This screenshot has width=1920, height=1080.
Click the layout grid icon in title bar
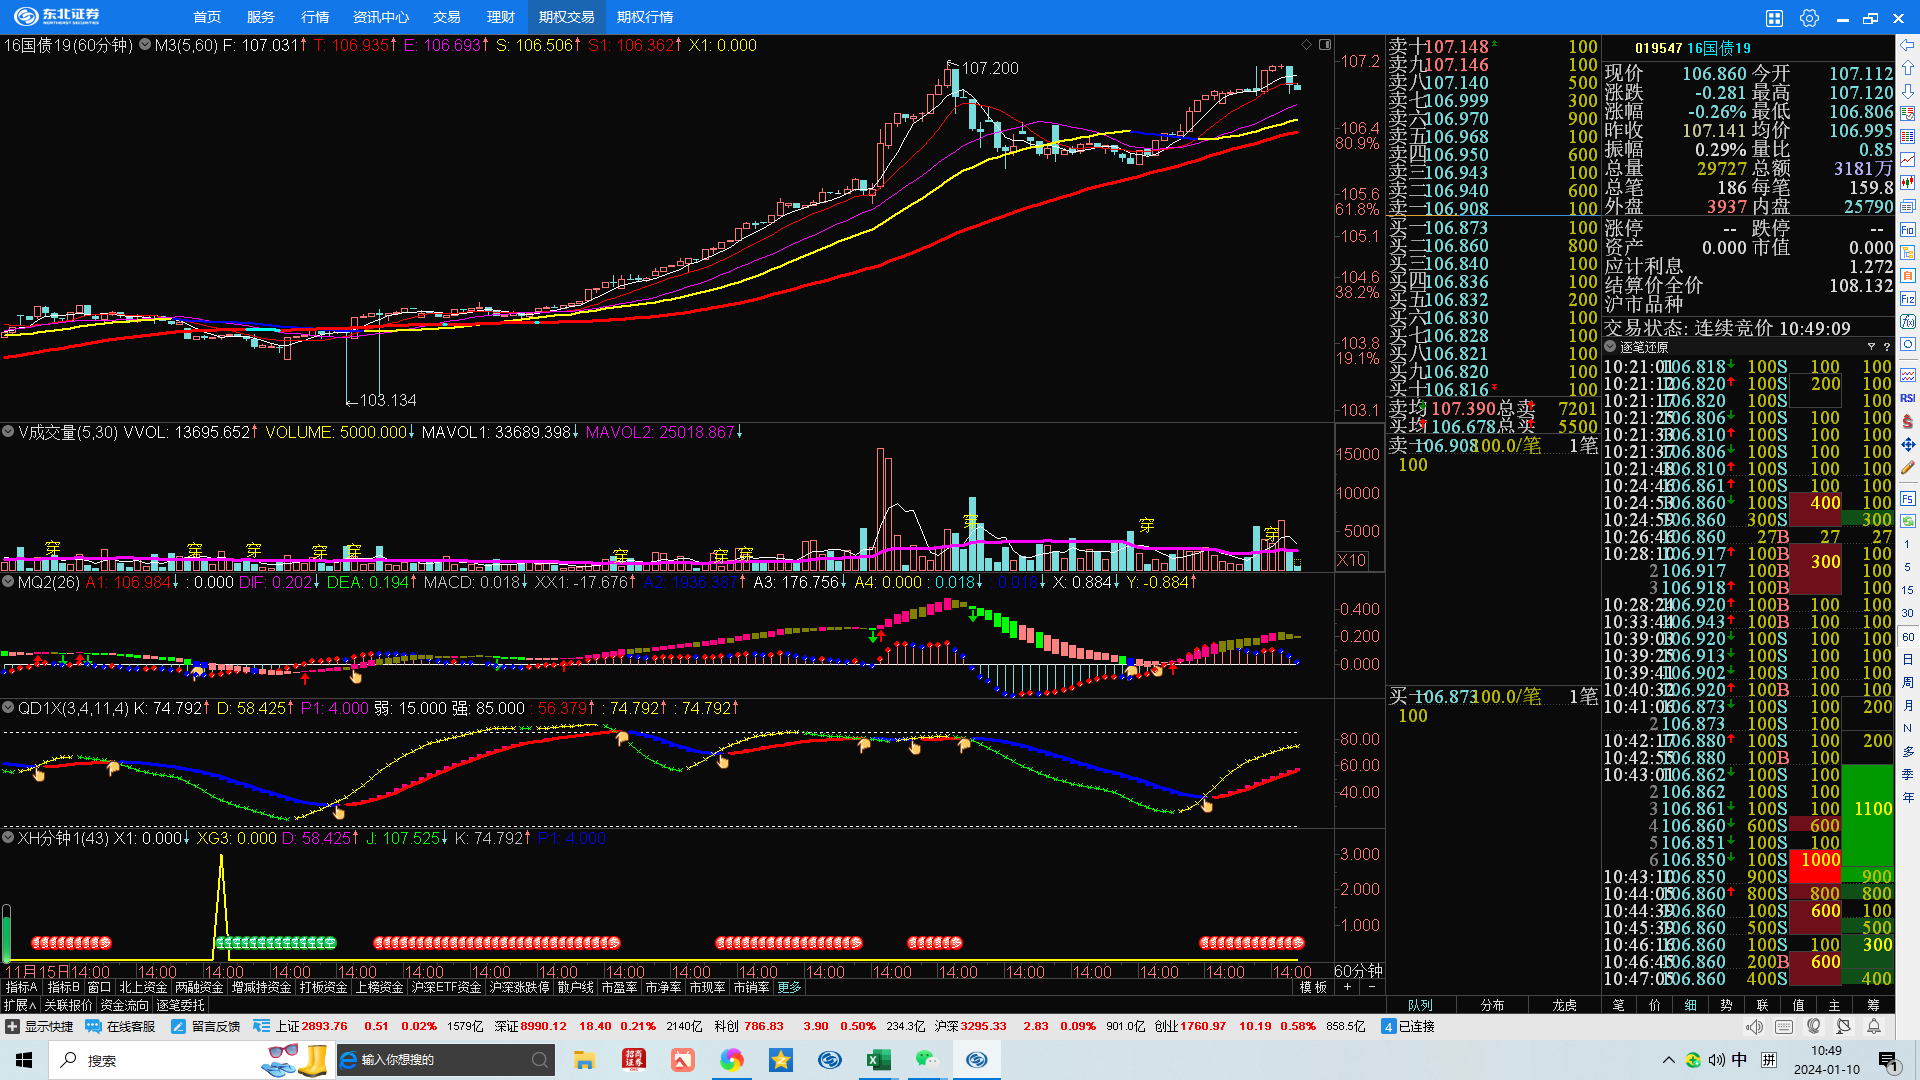(1774, 18)
